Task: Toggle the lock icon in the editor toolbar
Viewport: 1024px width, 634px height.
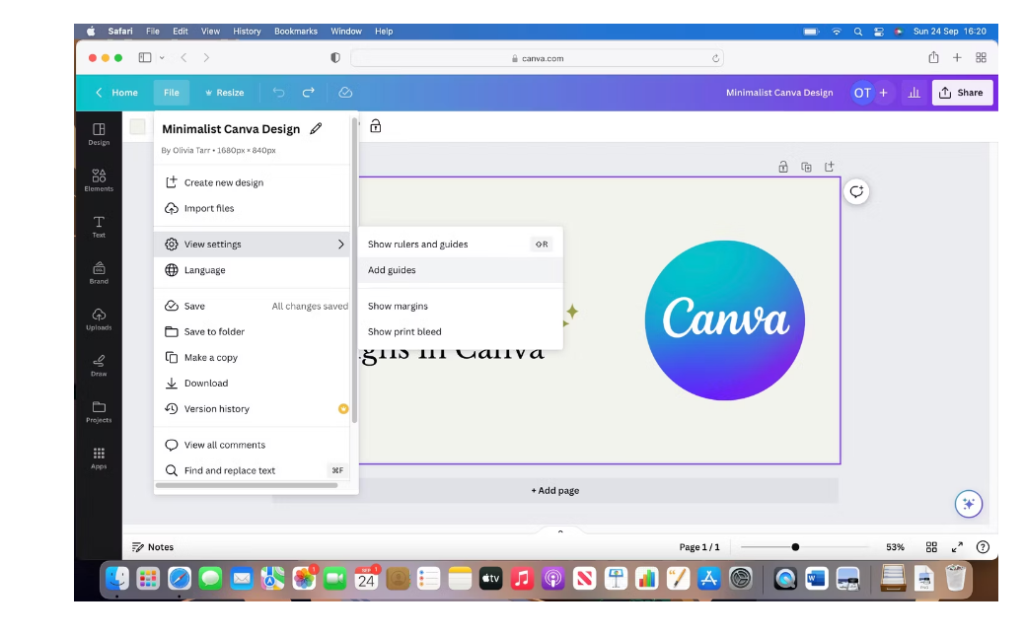Action: tap(376, 126)
